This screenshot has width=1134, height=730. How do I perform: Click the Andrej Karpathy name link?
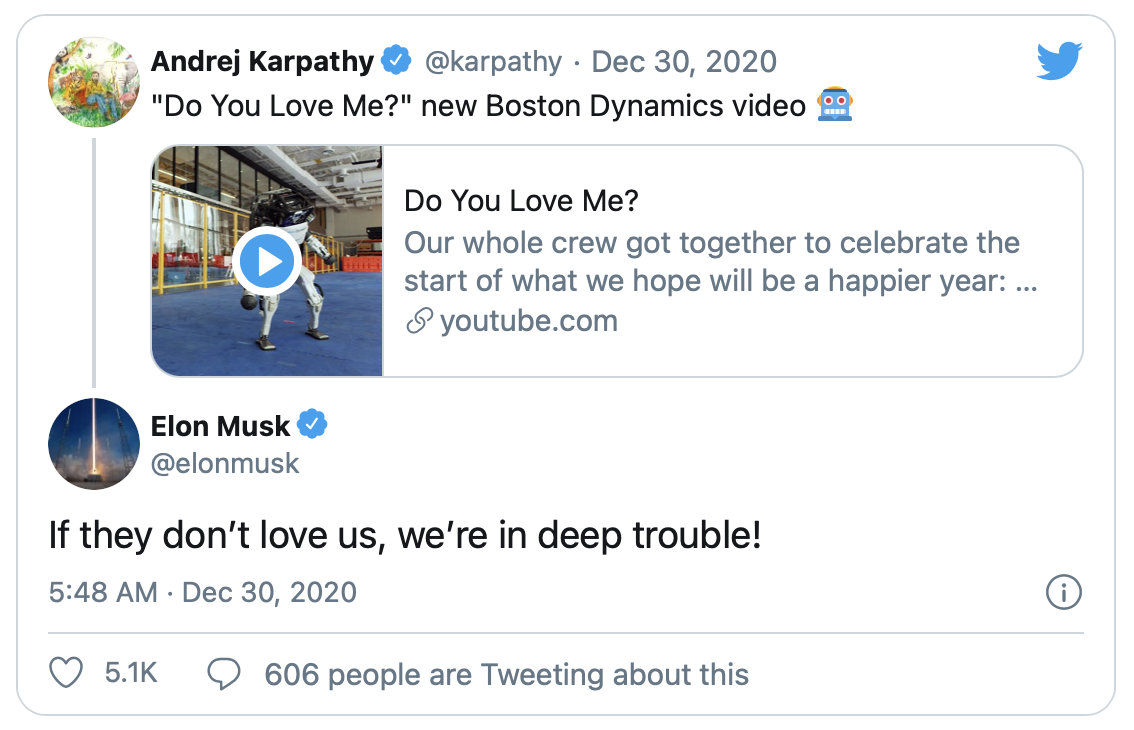click(262, 62)
